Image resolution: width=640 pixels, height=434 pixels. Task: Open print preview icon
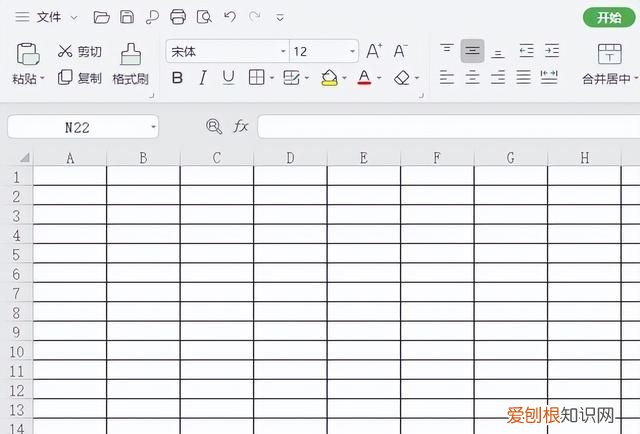[204, 17]
